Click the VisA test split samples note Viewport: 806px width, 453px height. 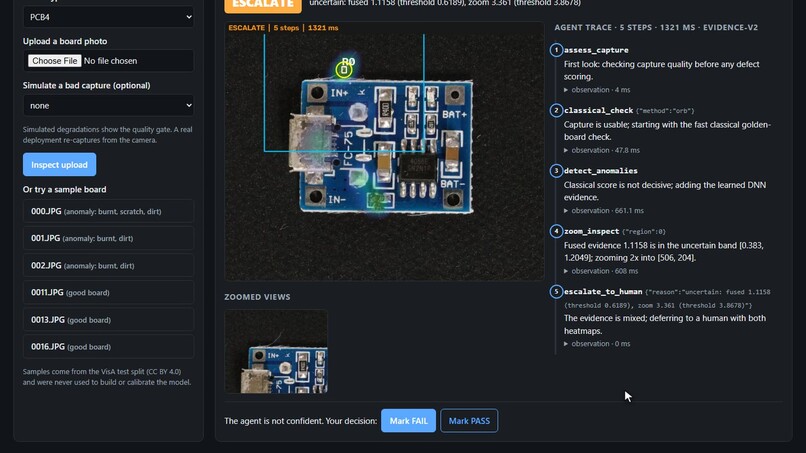(x=107, y=377)
